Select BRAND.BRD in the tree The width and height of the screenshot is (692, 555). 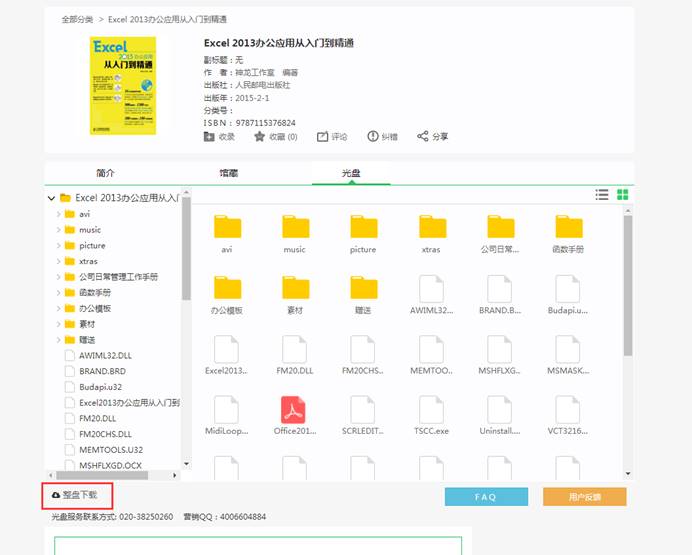[x=102, y=371]
